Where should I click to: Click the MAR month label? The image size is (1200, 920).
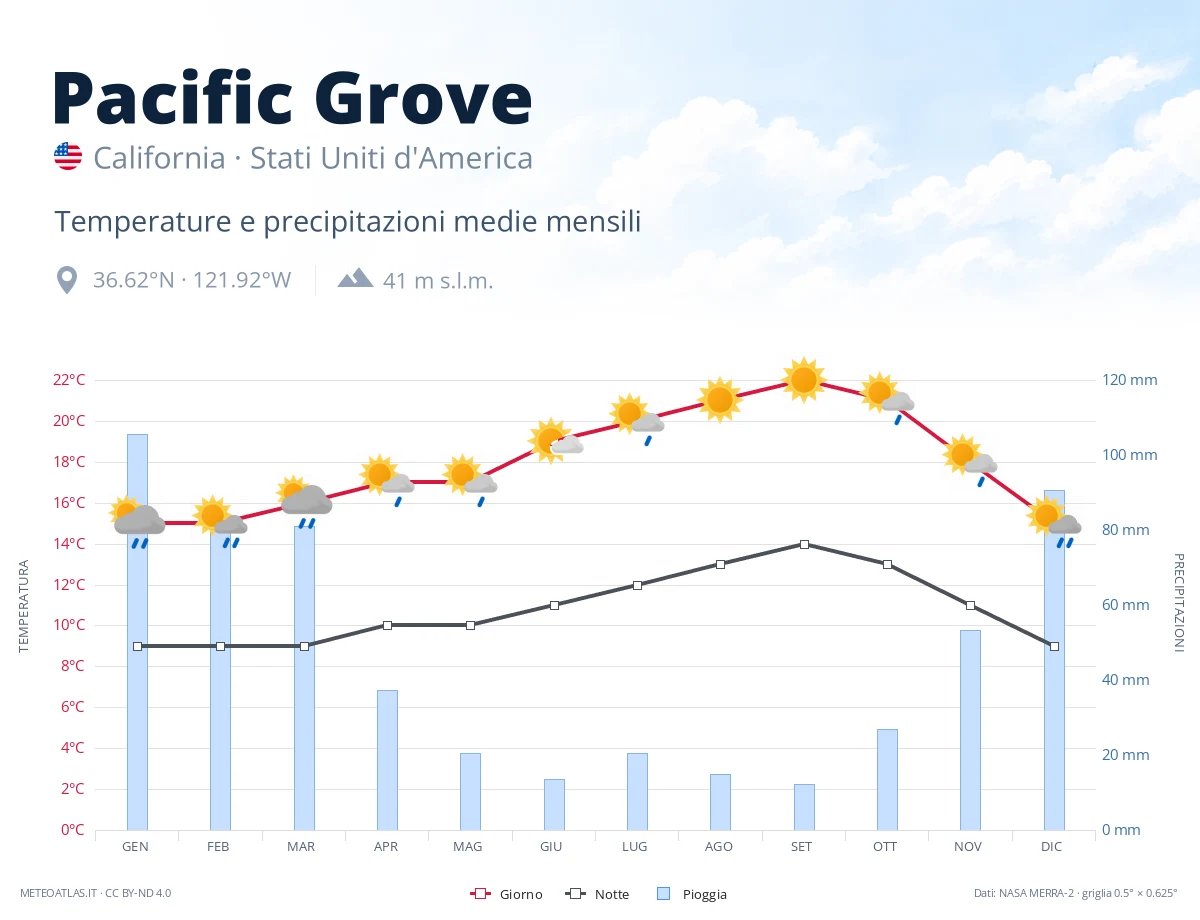(301, 847)
